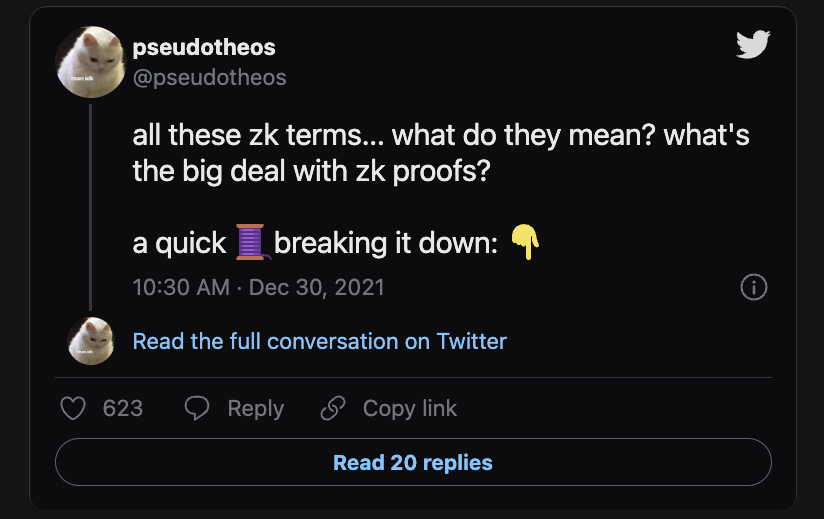824x519 pixels.
Task: Click the Copy link text
Action: click(x=409, y=408)
